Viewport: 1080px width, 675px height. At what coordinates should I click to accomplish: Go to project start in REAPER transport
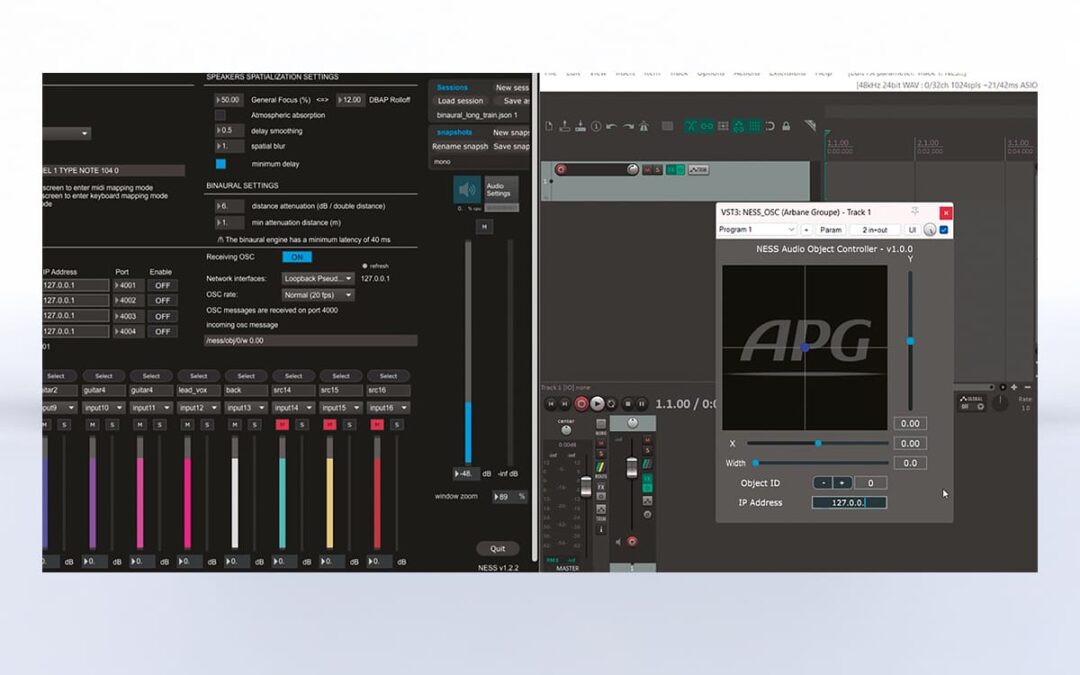tap(550, 404)
